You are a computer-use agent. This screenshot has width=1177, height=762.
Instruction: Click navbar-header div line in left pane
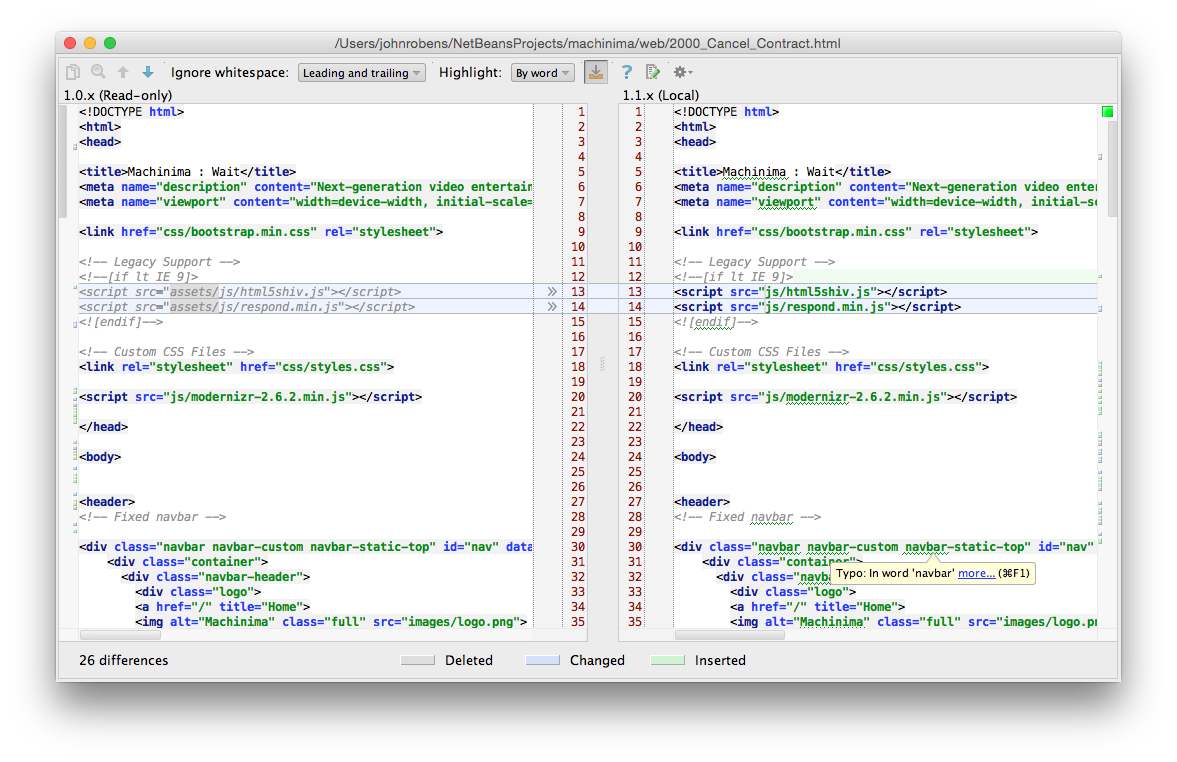pos(216,577)
